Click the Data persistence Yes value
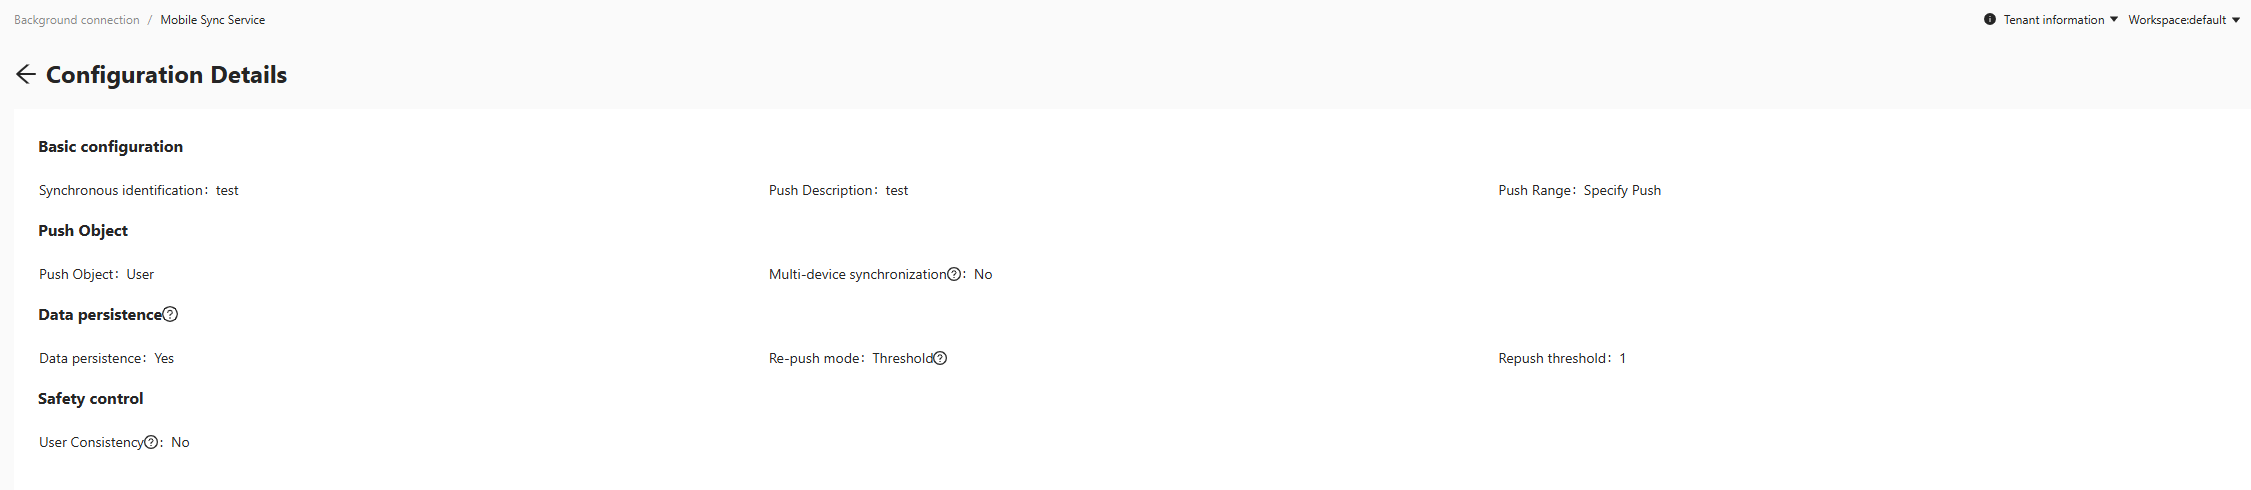The height and width of the screenshot is (490, 2251). click(164, 359)
